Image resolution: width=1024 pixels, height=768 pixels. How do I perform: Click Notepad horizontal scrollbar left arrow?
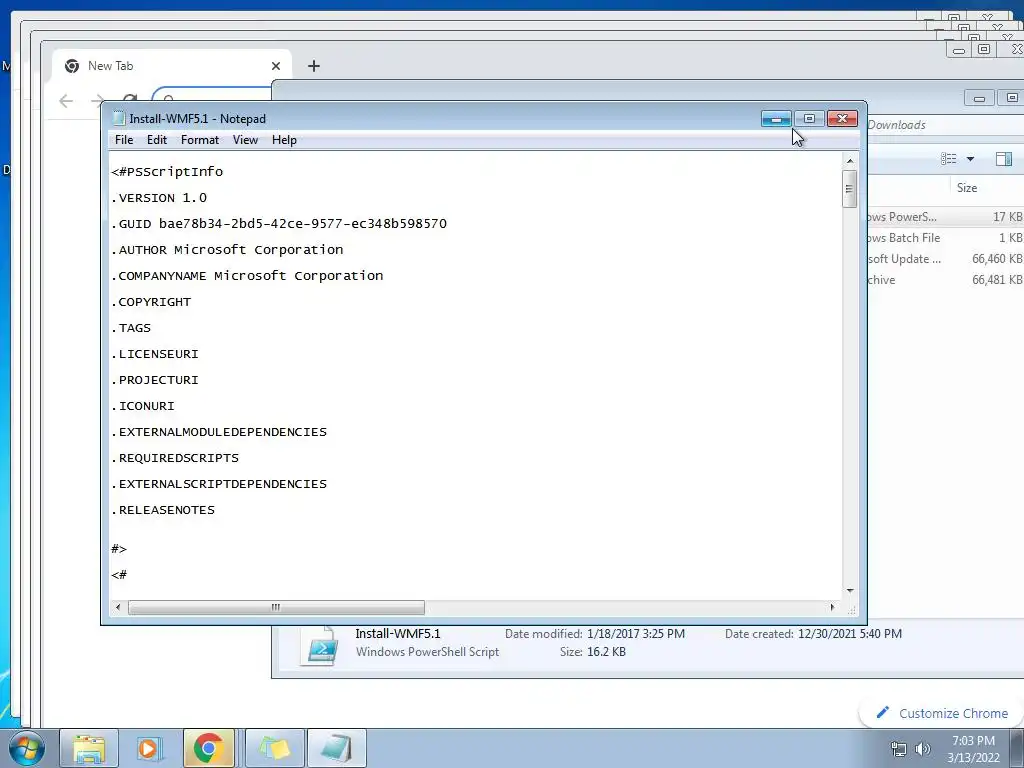coord(118,607)
